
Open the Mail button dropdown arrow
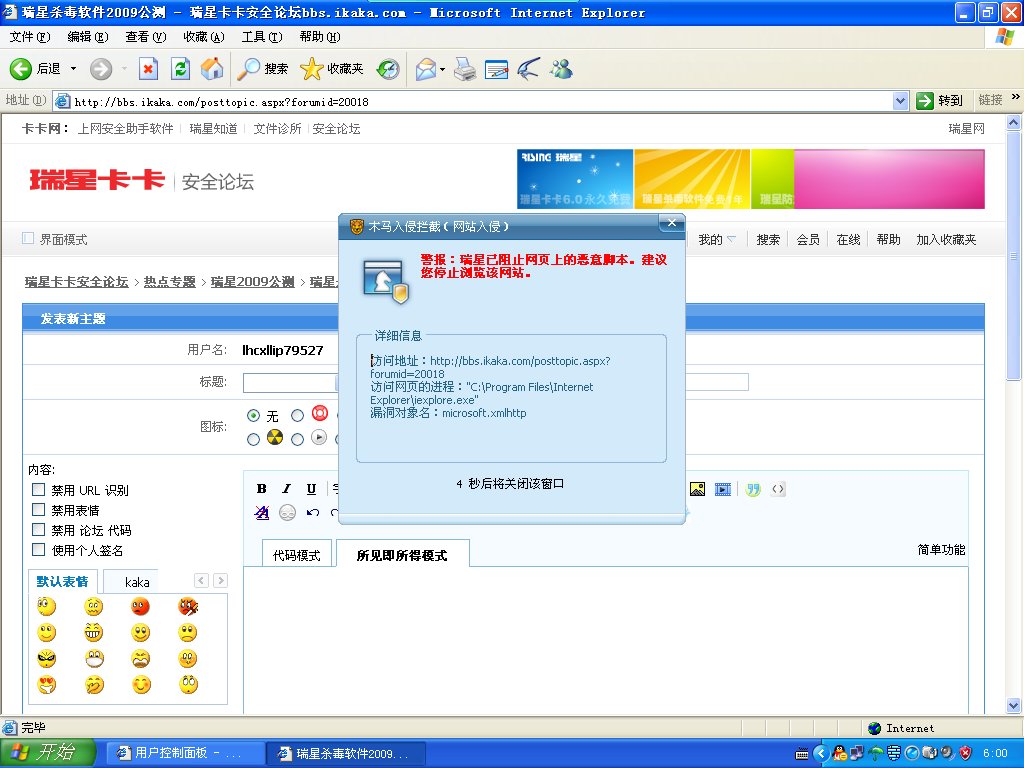click(x=443, y=69)
